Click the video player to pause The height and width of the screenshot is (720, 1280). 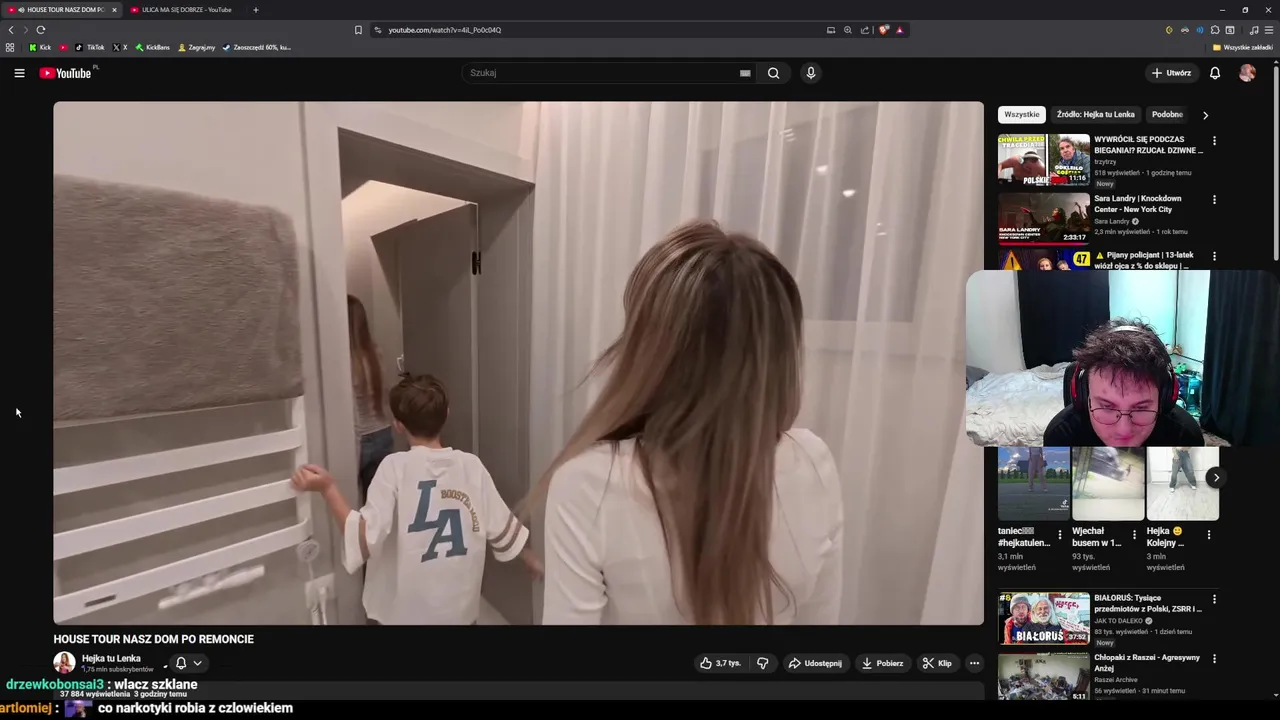(518, 363)
